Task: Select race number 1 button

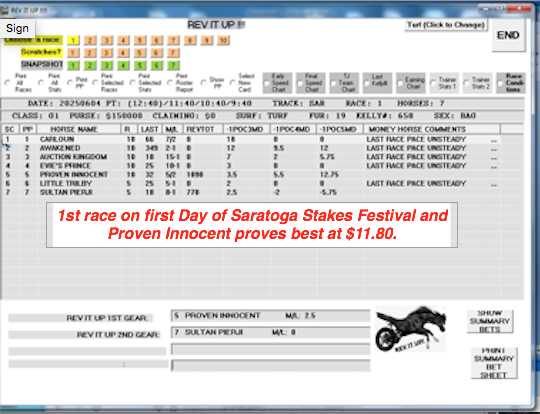Action: point(73,40)
